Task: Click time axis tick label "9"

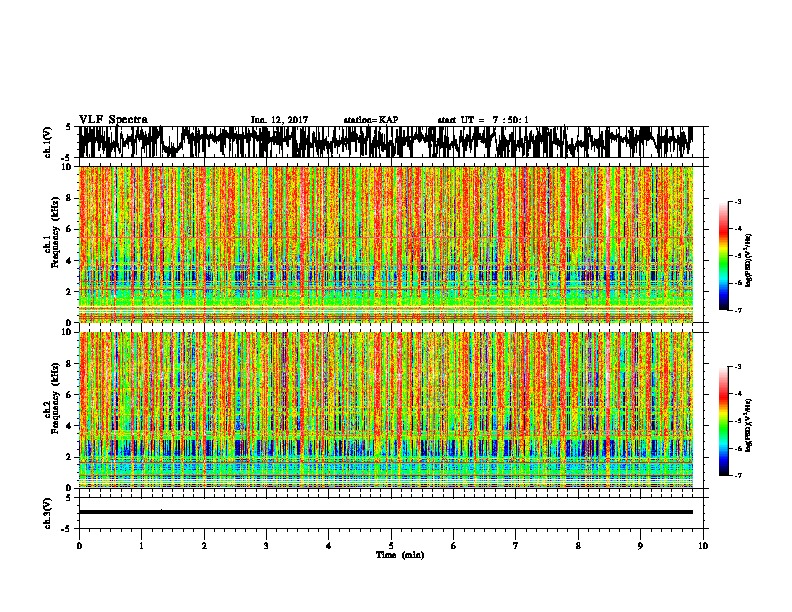Action: pyautogui.click(x=640, y=546)
